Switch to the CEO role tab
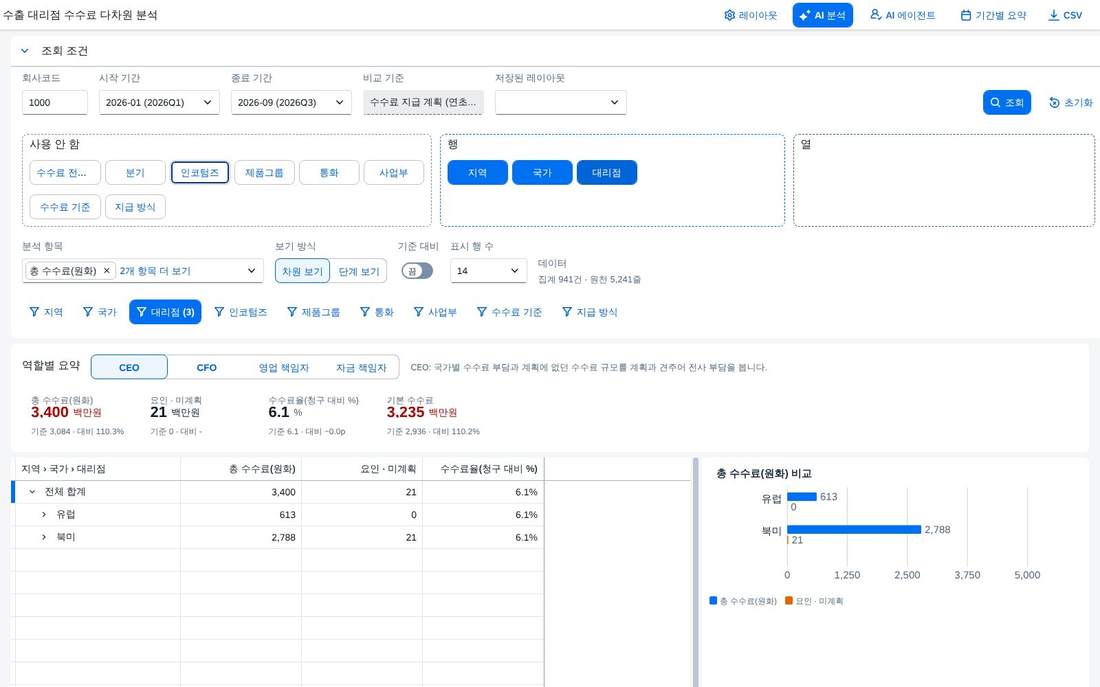 point(129,367)
